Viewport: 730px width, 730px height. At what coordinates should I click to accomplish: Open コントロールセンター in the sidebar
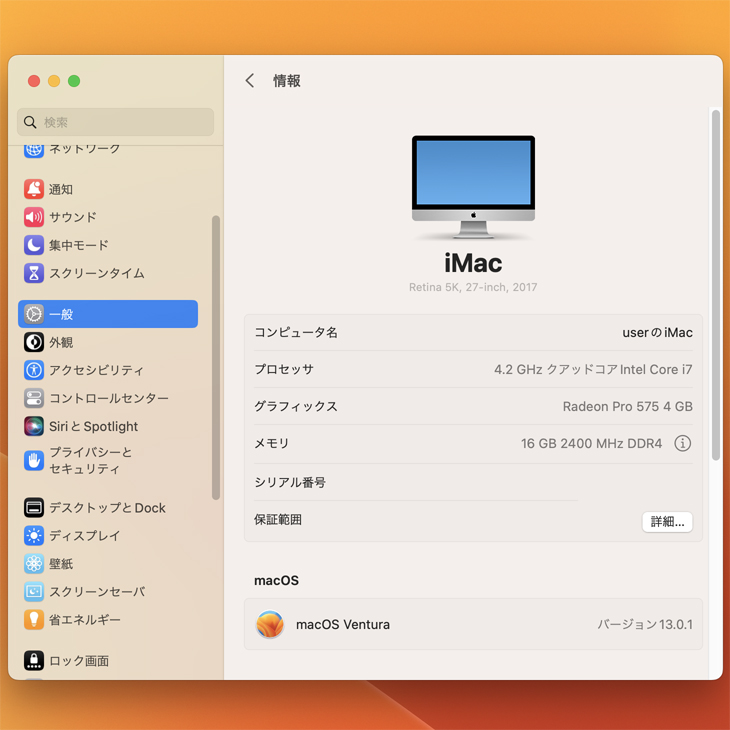(108, 398)
